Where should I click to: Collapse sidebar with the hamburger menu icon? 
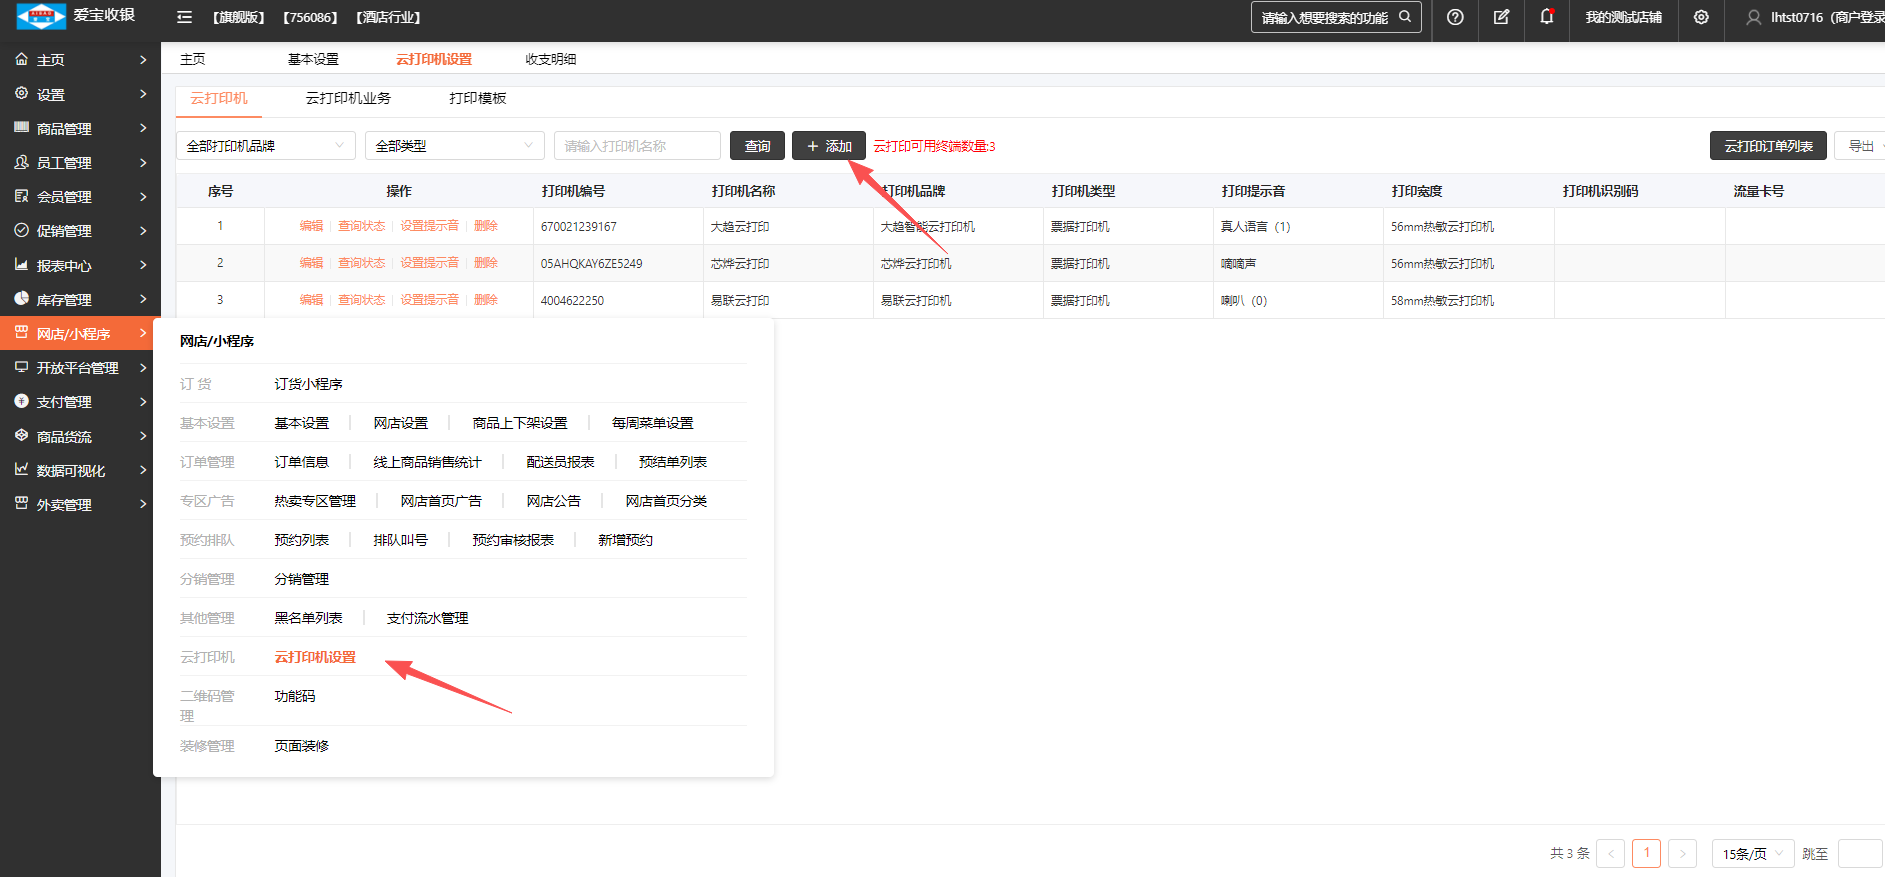pos(184,17)
